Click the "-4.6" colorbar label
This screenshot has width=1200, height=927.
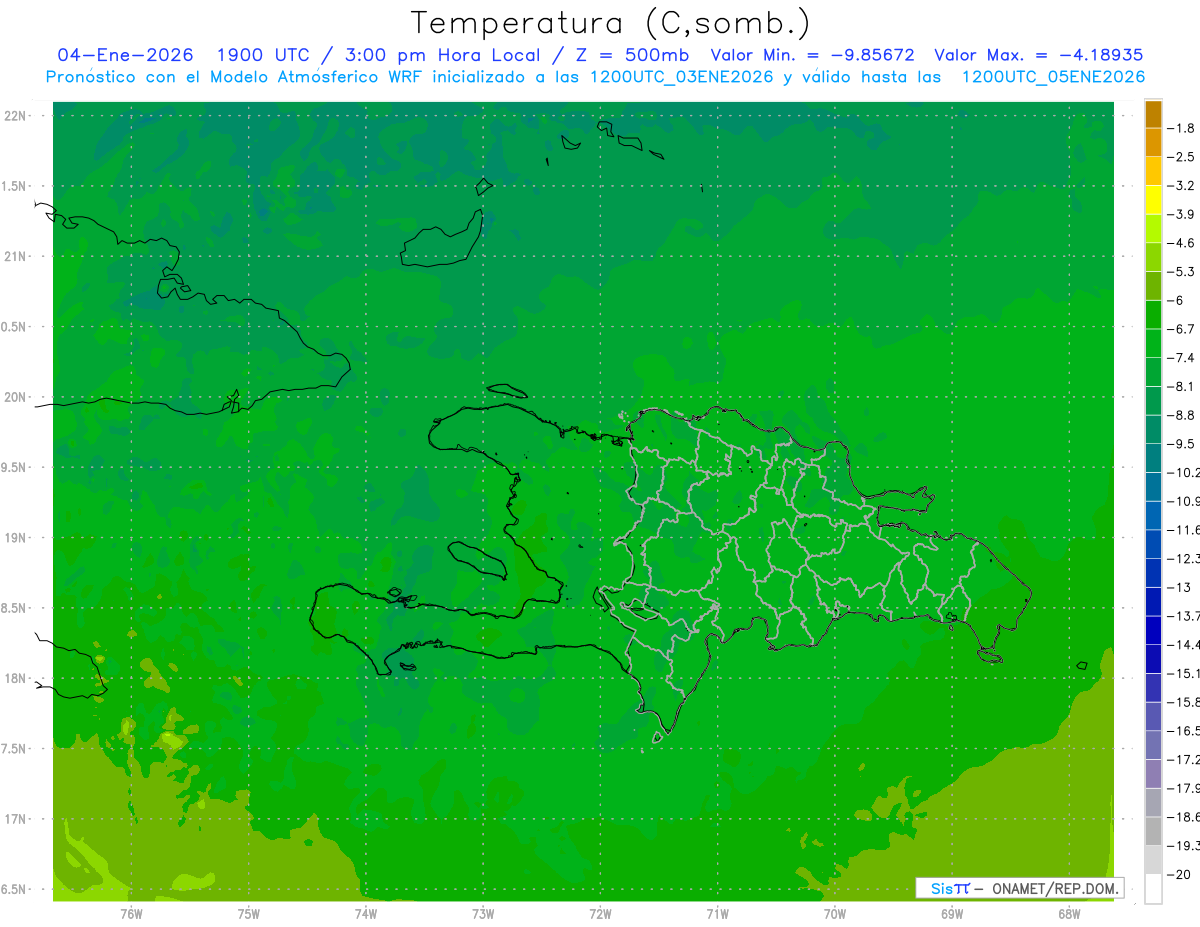[x=1181, y=243]
